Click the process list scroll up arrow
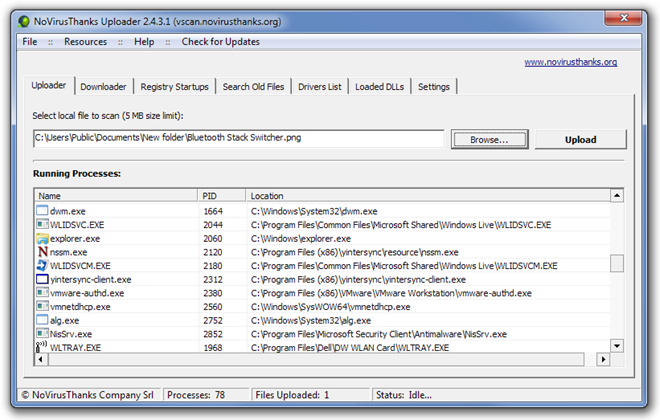Viewport: 660px width, 420px height. pyautogui.click(x=617, y=195)
